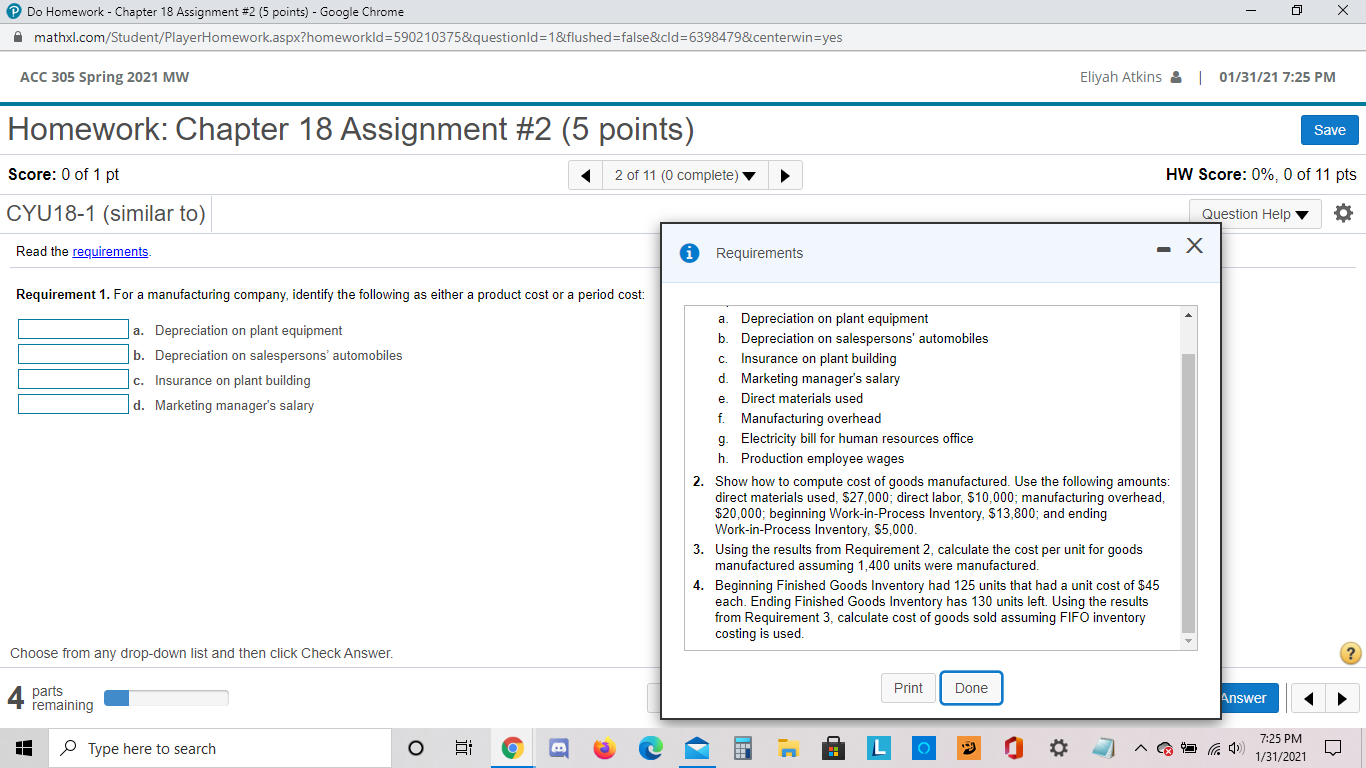Viewport: 1366px width, 768px height.
Task: Click Done to close the Requirements dialog
Action: (x=971, y=688)
